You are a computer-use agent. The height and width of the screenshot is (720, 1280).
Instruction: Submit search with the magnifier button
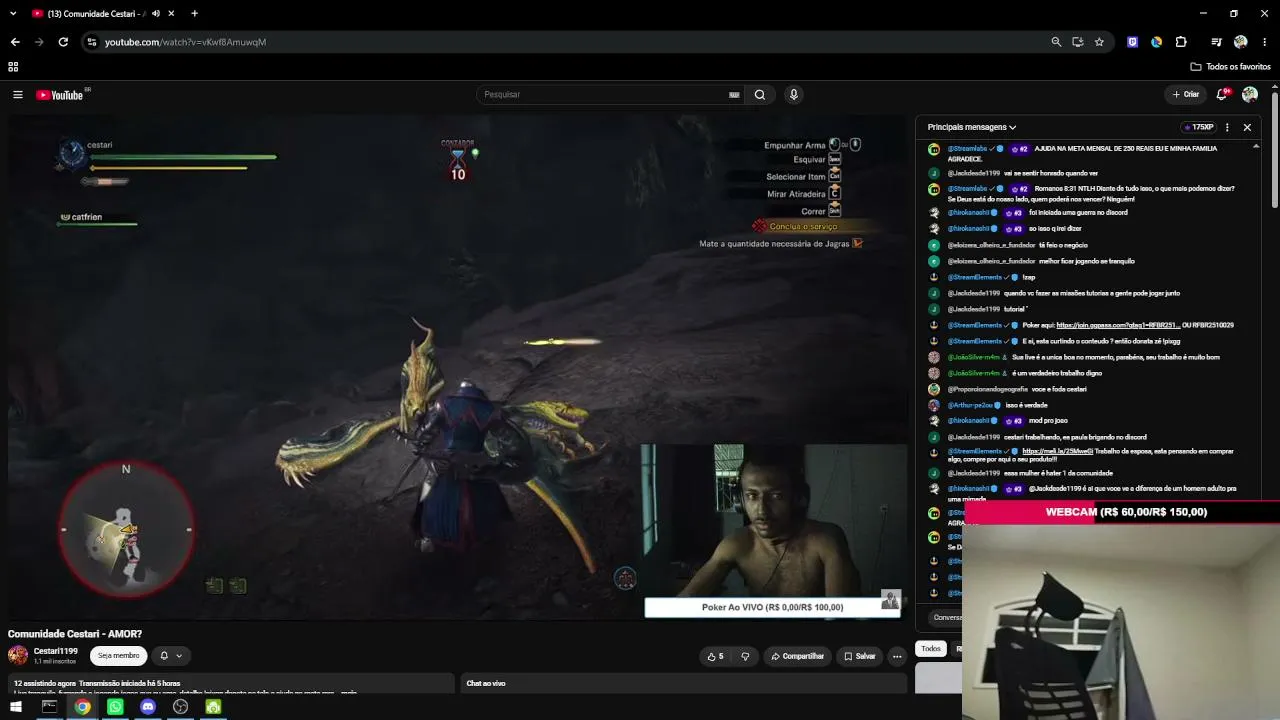[760, 95]
